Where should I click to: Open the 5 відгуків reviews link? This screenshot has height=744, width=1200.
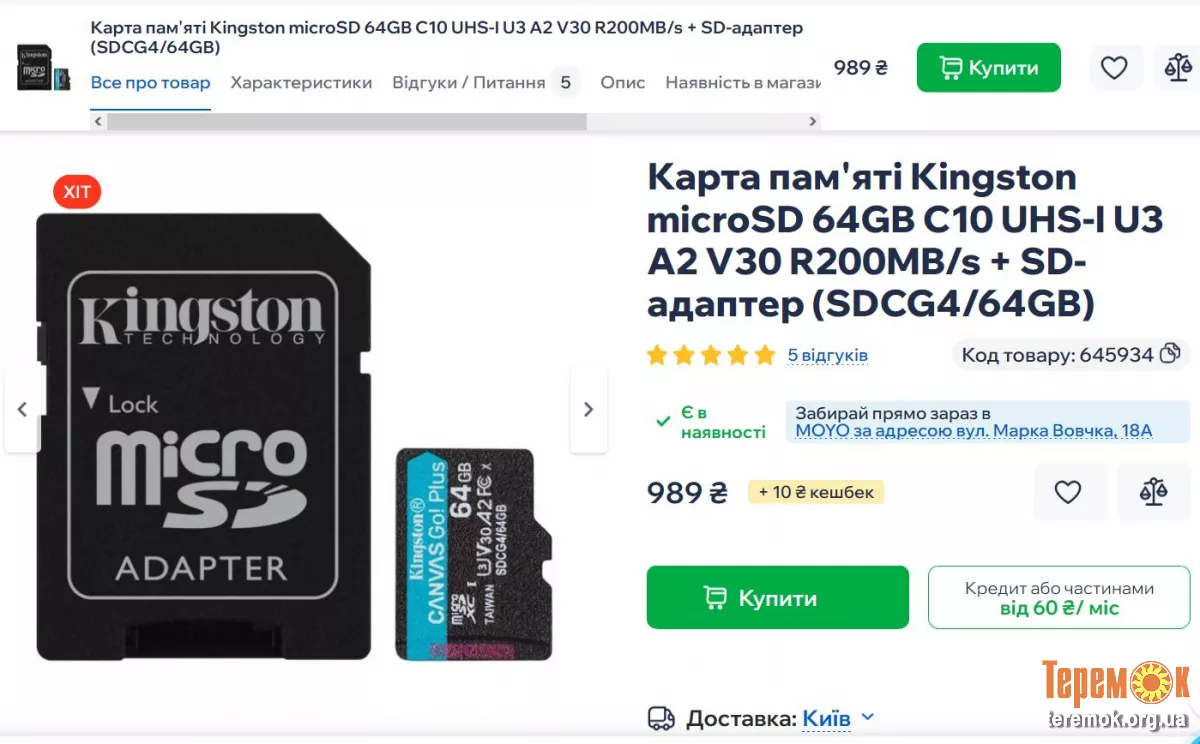[x=828, y=355]
